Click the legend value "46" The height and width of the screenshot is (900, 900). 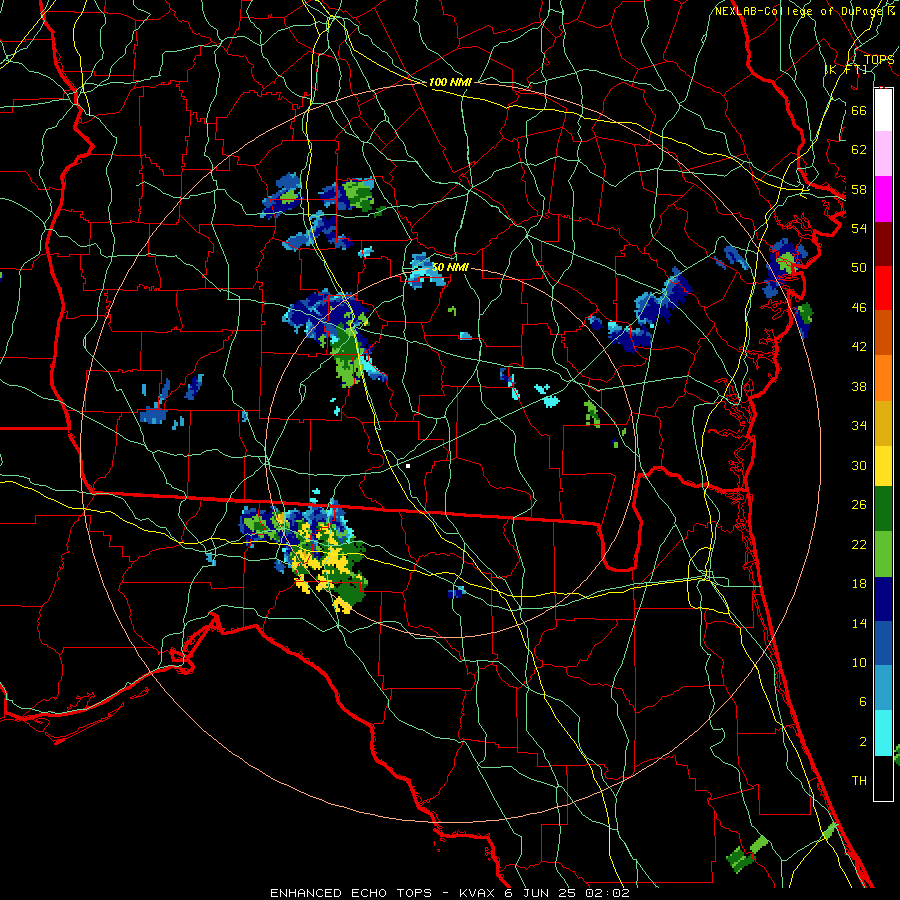pyautogui.click(x=859, y=308)
